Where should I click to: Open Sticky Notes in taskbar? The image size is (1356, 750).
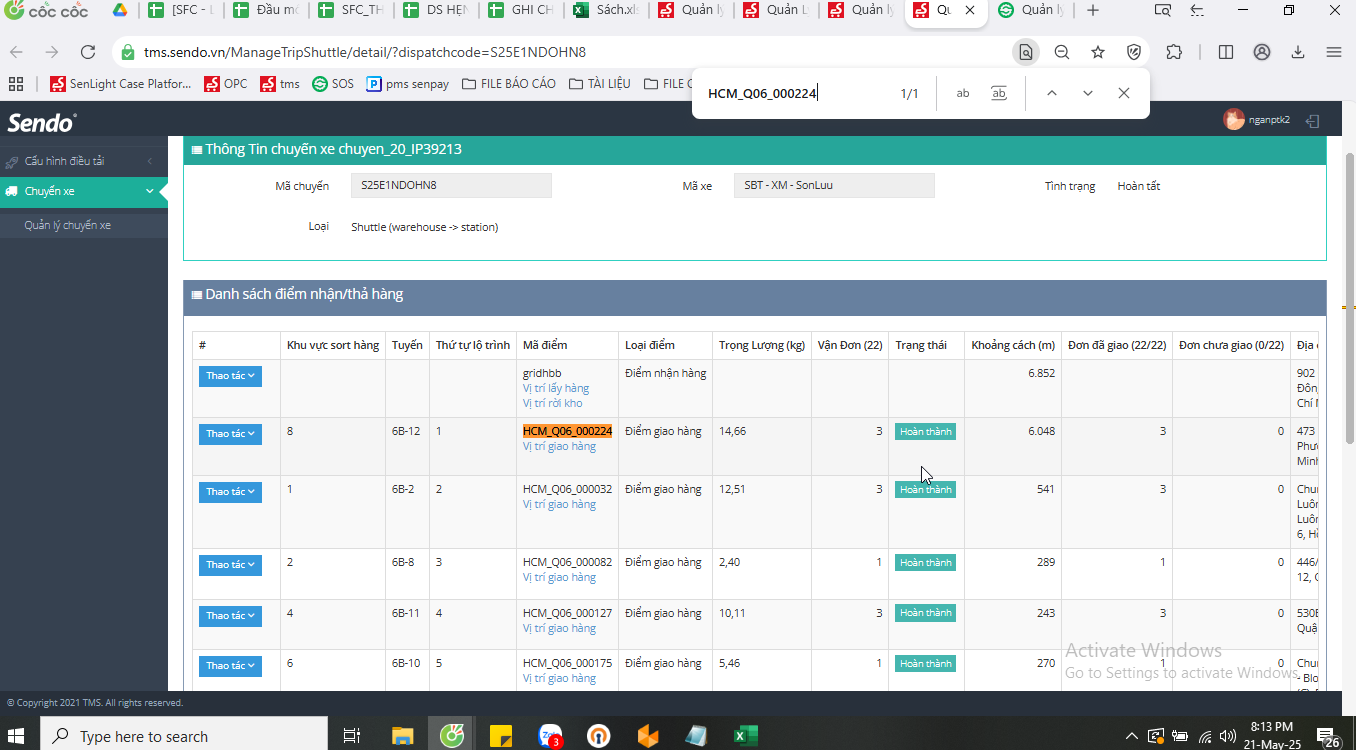pyautogui.click(x=501, y=736)
